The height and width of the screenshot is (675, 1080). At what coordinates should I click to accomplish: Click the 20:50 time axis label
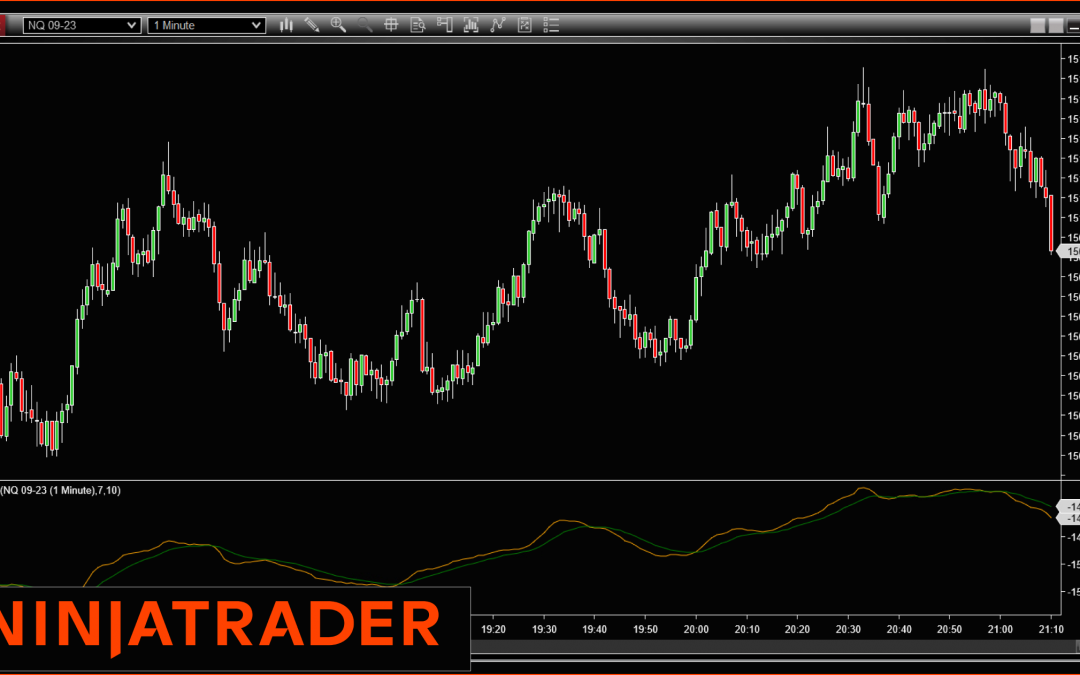pos(949,629)
